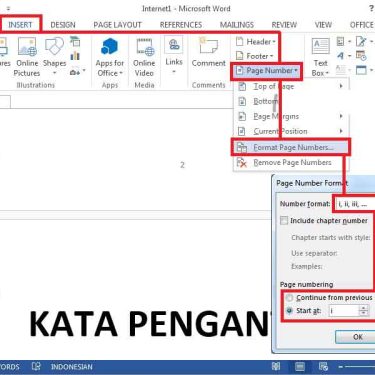Image resolution: width=375 pixels, height=375 pixels.
Task: Go to the MAILINGS tab
Action: (237, 25)
